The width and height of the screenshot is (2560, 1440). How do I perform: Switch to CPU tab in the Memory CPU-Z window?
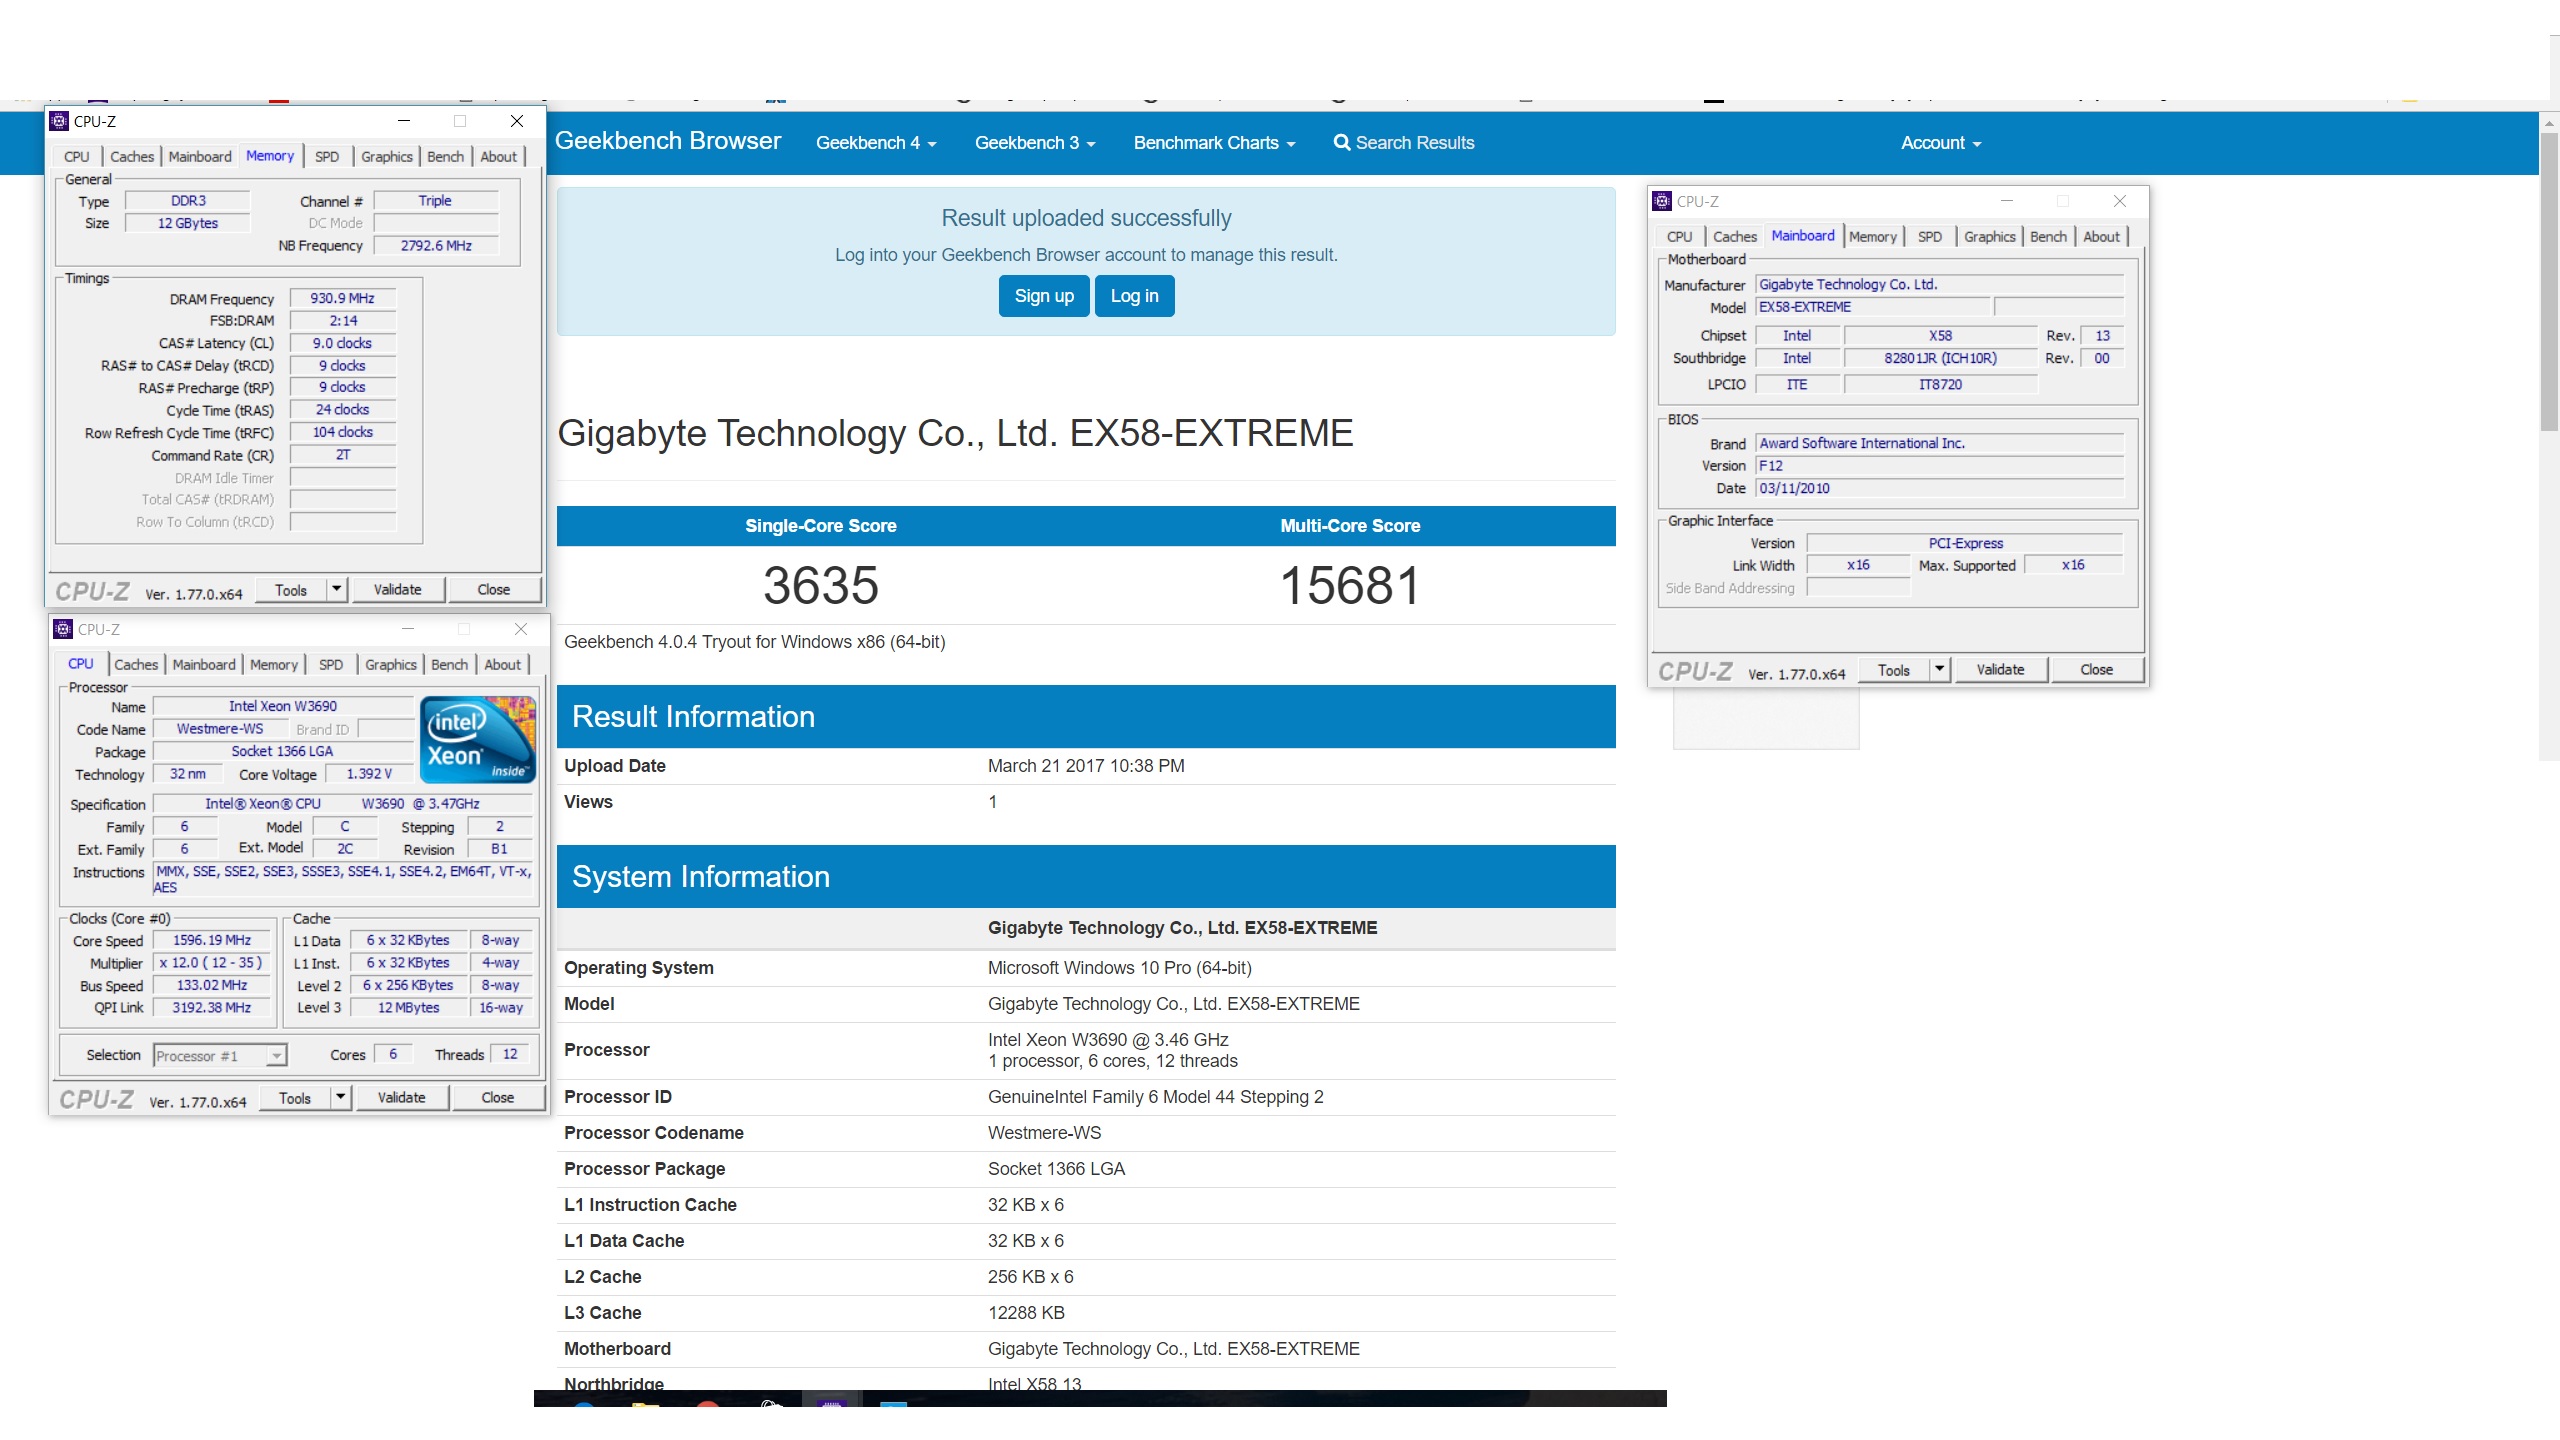(x=77, y=157)
